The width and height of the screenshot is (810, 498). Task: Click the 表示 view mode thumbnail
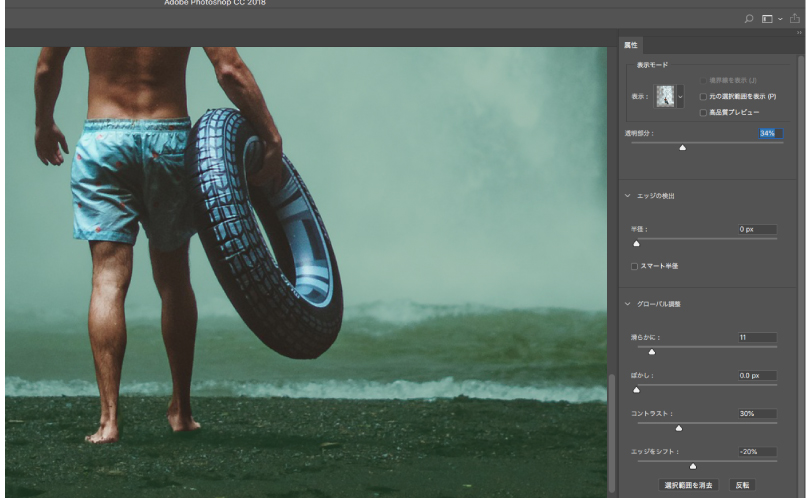(665, 97)
